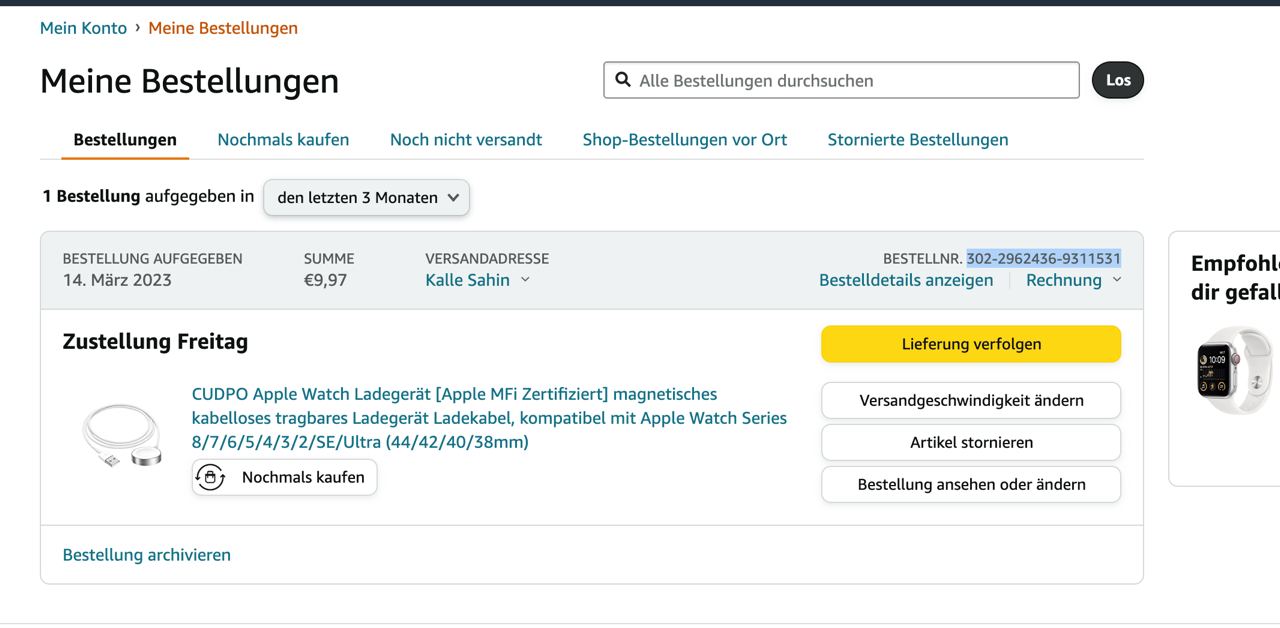Switch to the Nochmals kaufen tab

(x=283, y=140)
